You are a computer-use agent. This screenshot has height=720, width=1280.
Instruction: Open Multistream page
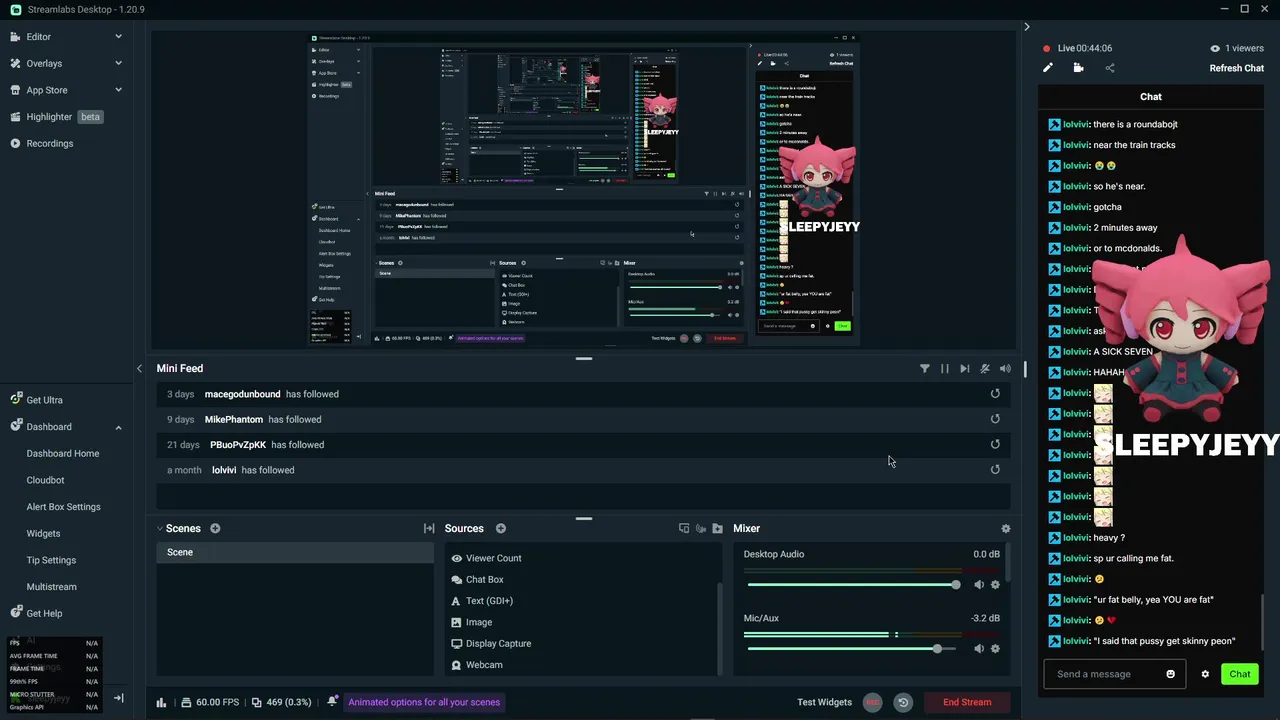tap(51, 587)
